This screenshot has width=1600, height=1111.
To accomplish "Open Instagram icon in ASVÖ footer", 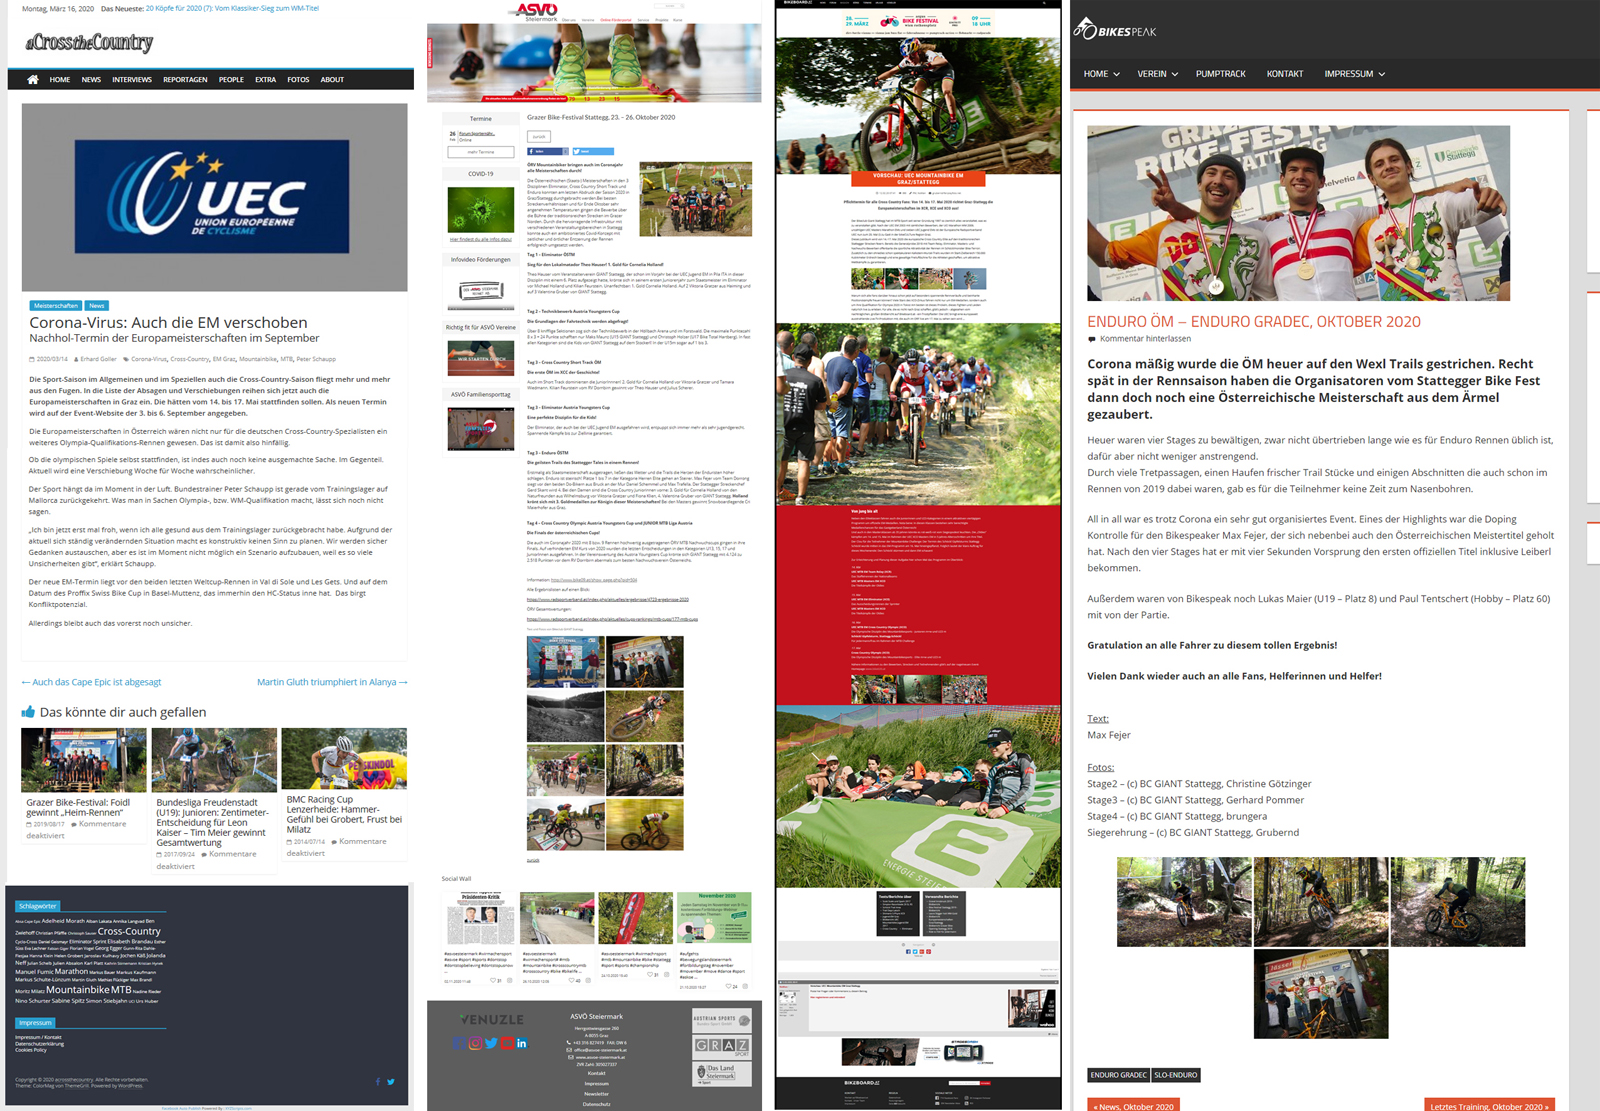I will (475, 1043).
